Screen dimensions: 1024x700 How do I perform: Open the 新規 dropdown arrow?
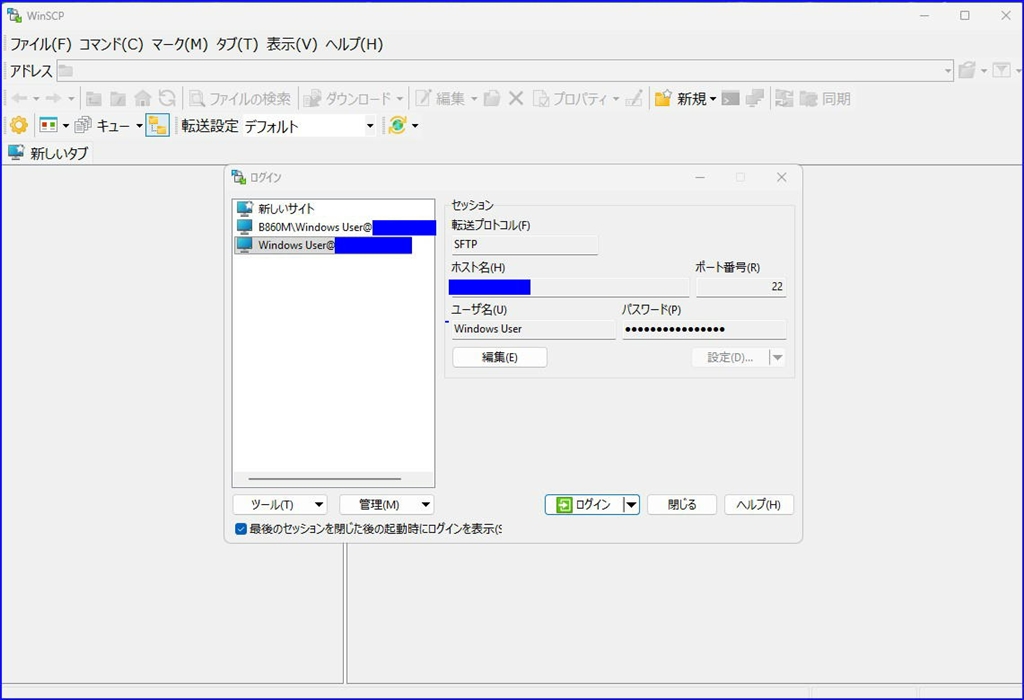pos(712,99)
